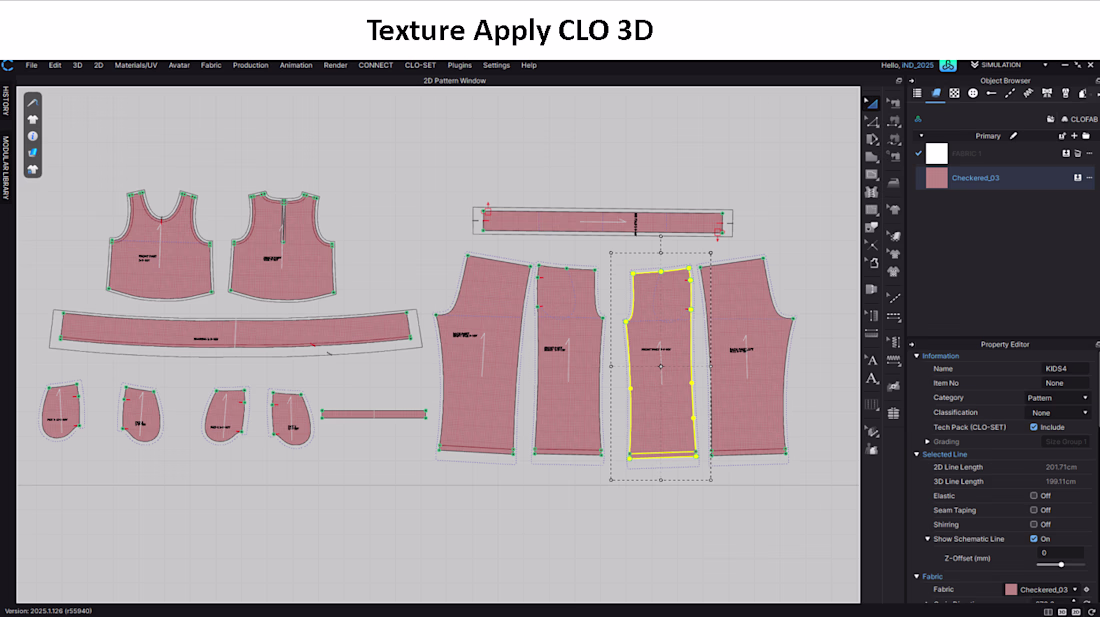Open the Fabric dropdown showing Checkered_03
The height and width of the screenshot is (617, 1100).
click(x=1041, y=590)
